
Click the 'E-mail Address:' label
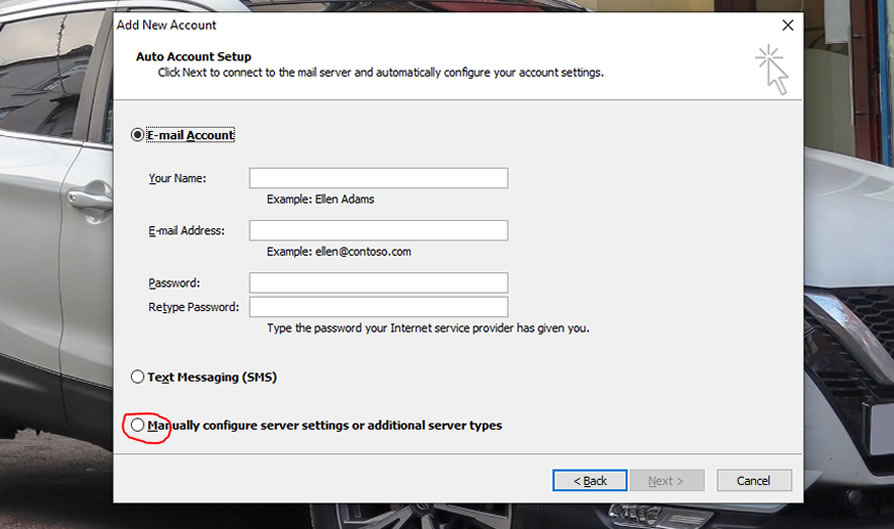(x=186, y=231)
